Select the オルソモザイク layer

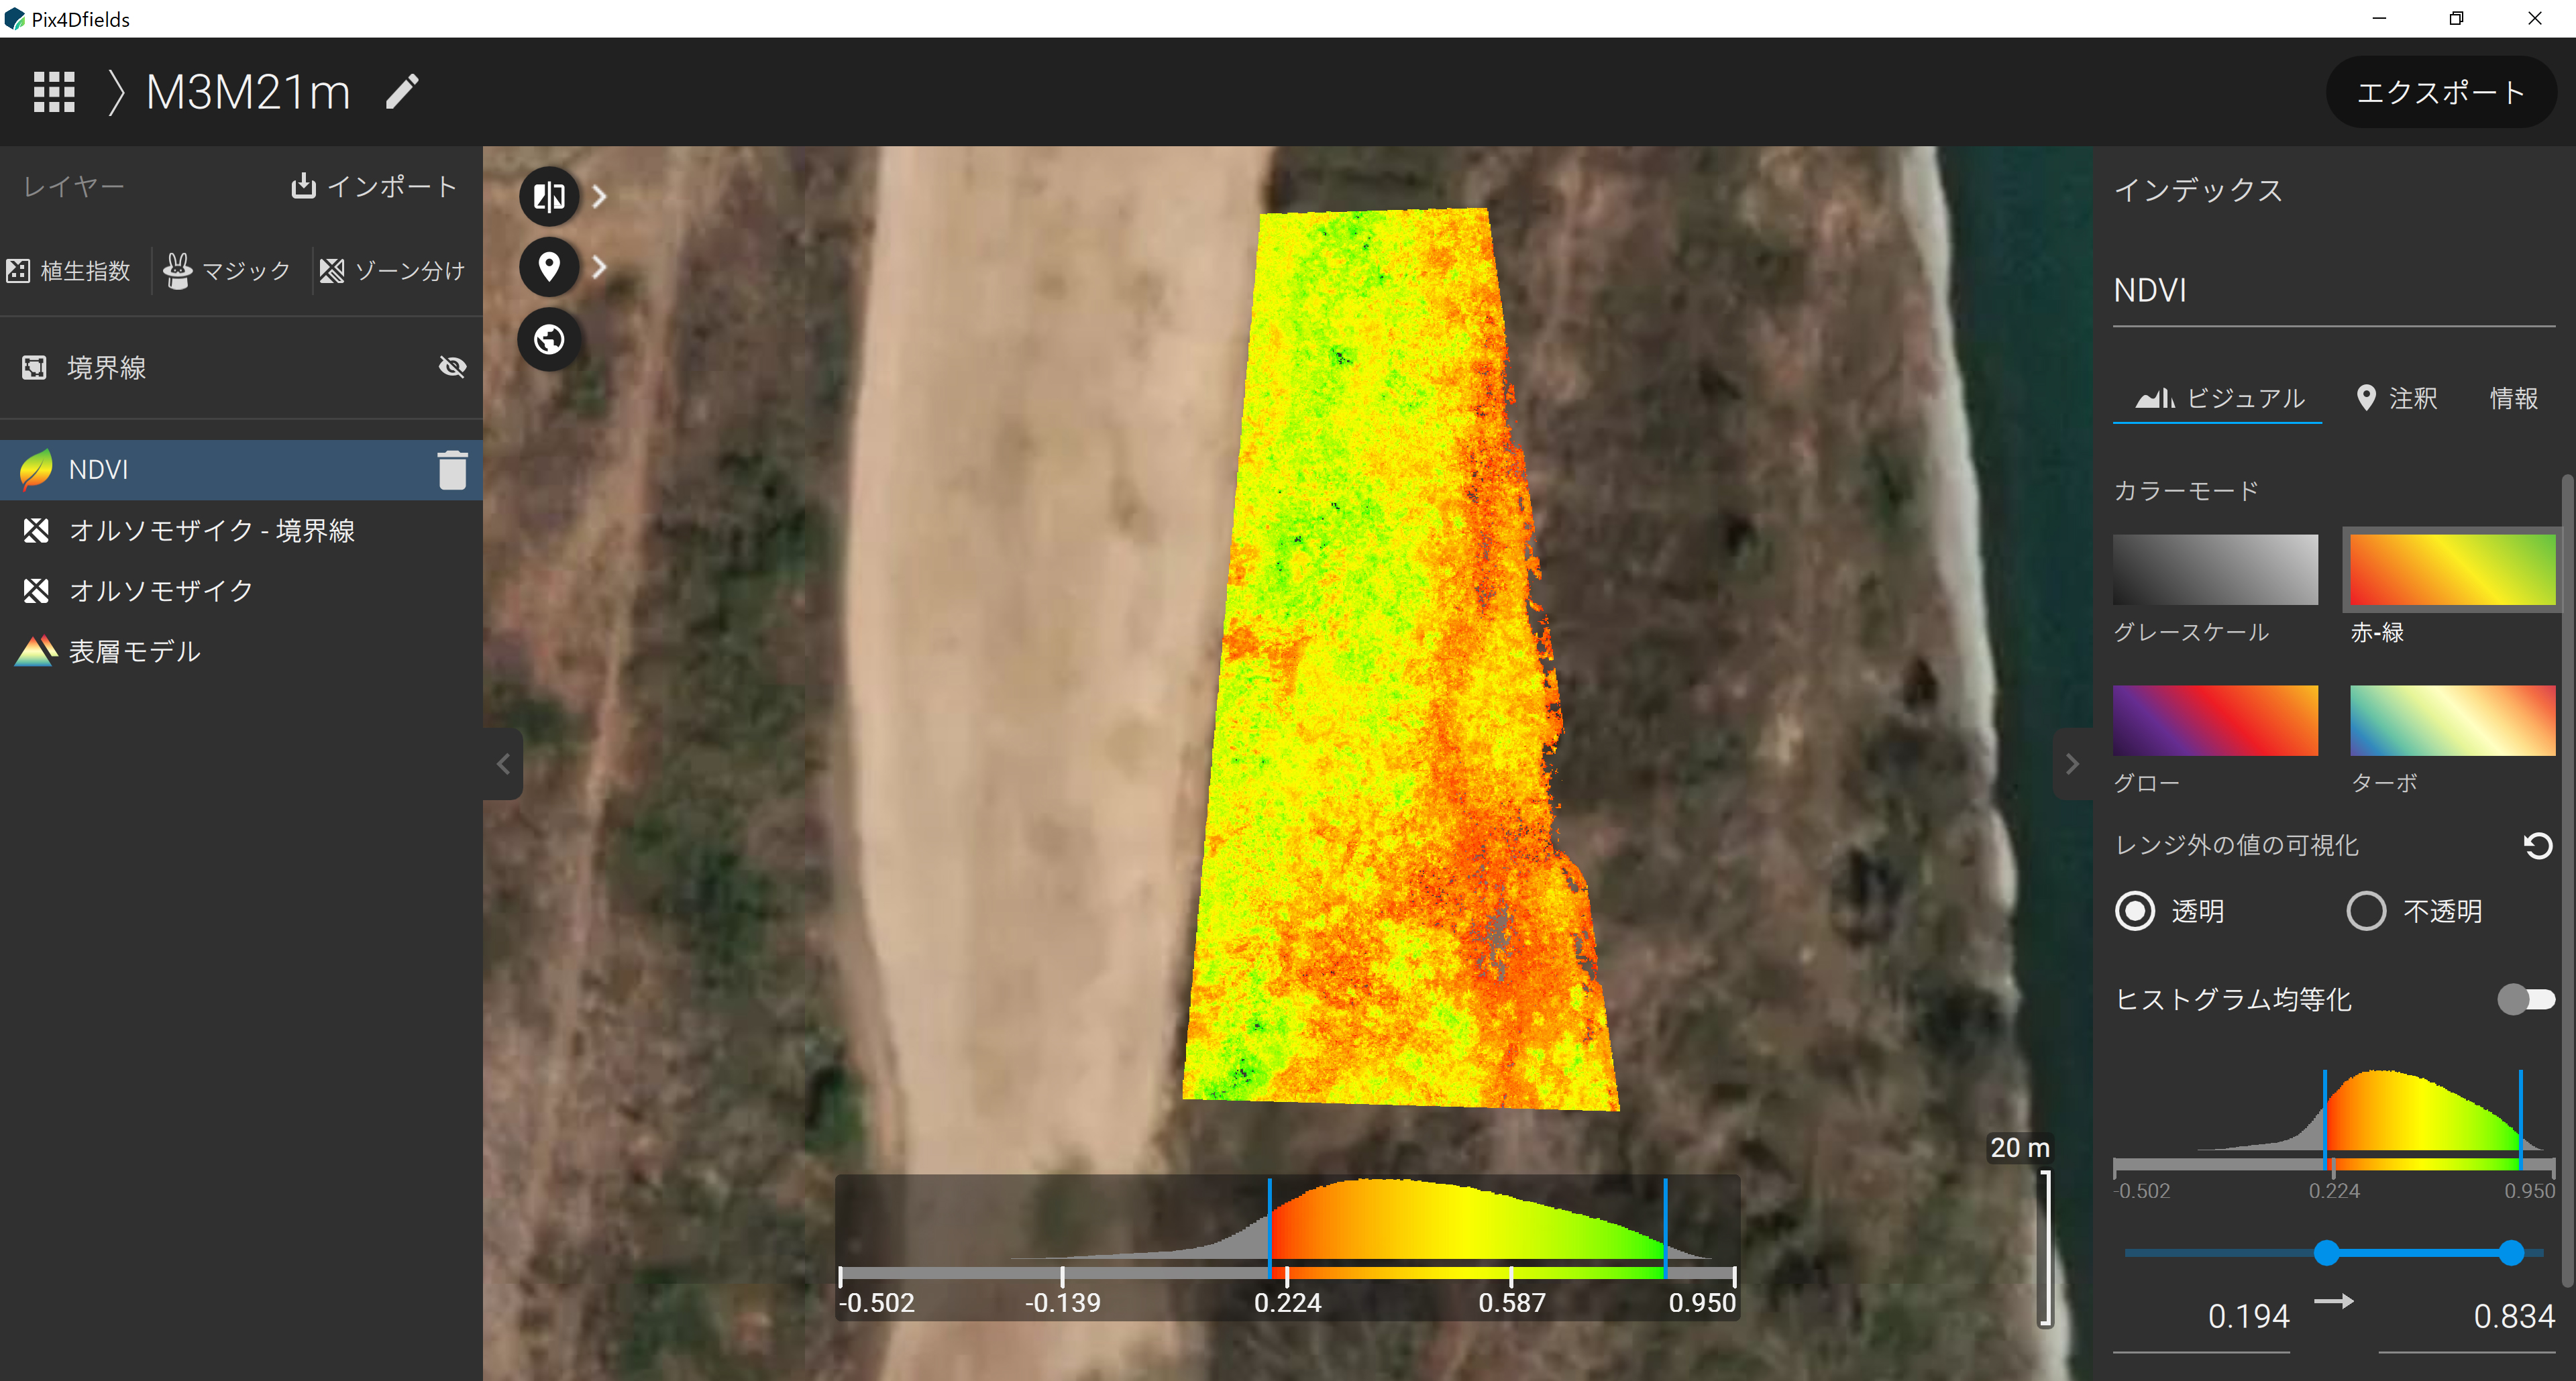[160, 591]
